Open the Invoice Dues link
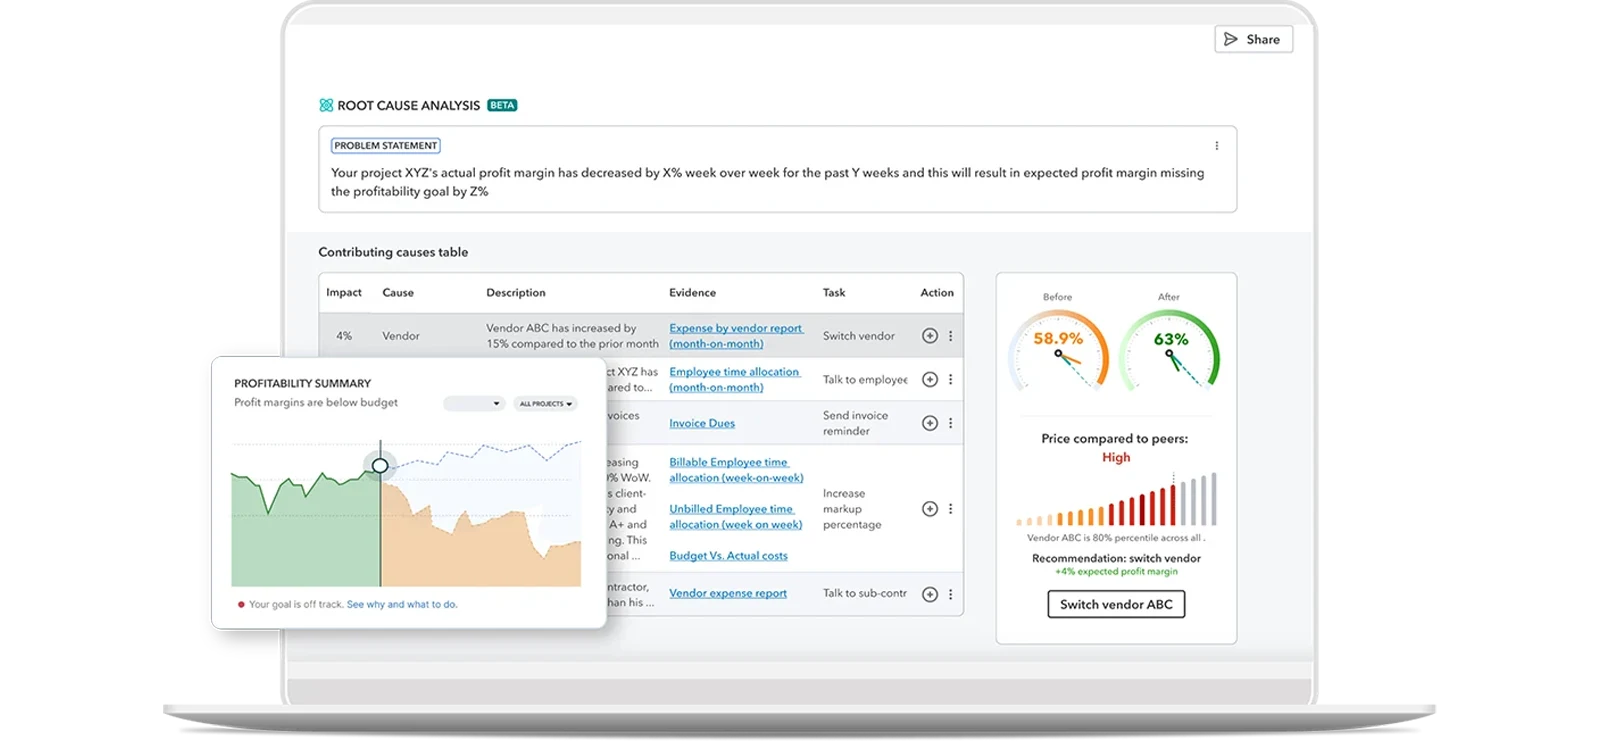 click(702, 424)
